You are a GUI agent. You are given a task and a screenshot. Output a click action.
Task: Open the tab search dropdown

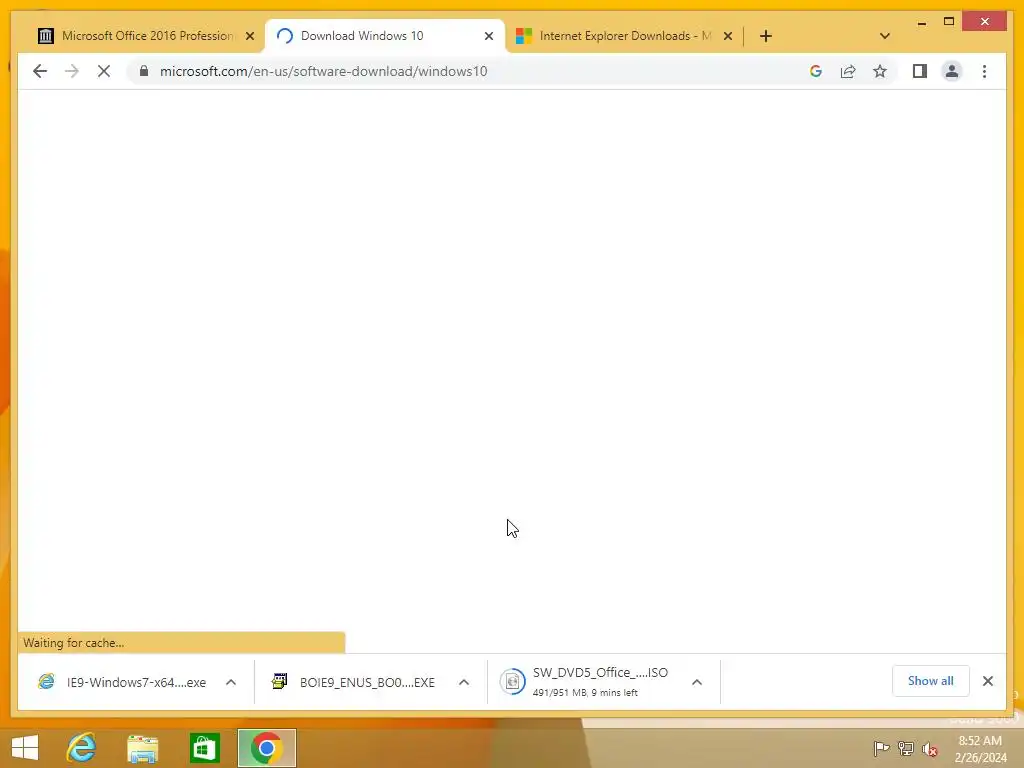tap(885, 36)
